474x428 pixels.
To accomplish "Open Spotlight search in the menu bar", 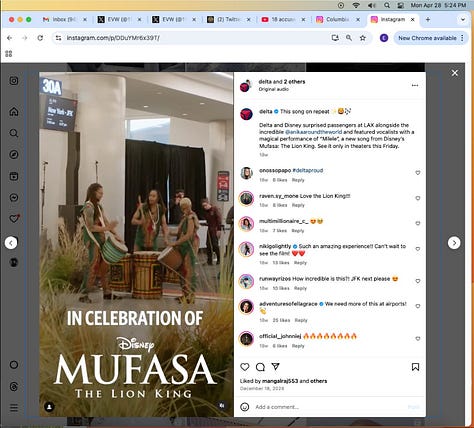I will click(387, 5).
